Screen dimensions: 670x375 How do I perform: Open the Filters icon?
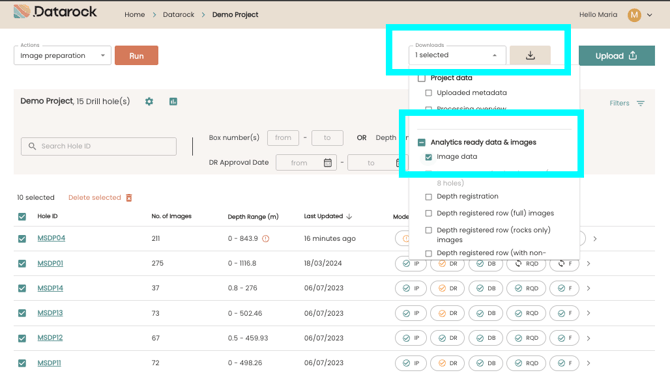pyautogui.click(x=641, y=103)
